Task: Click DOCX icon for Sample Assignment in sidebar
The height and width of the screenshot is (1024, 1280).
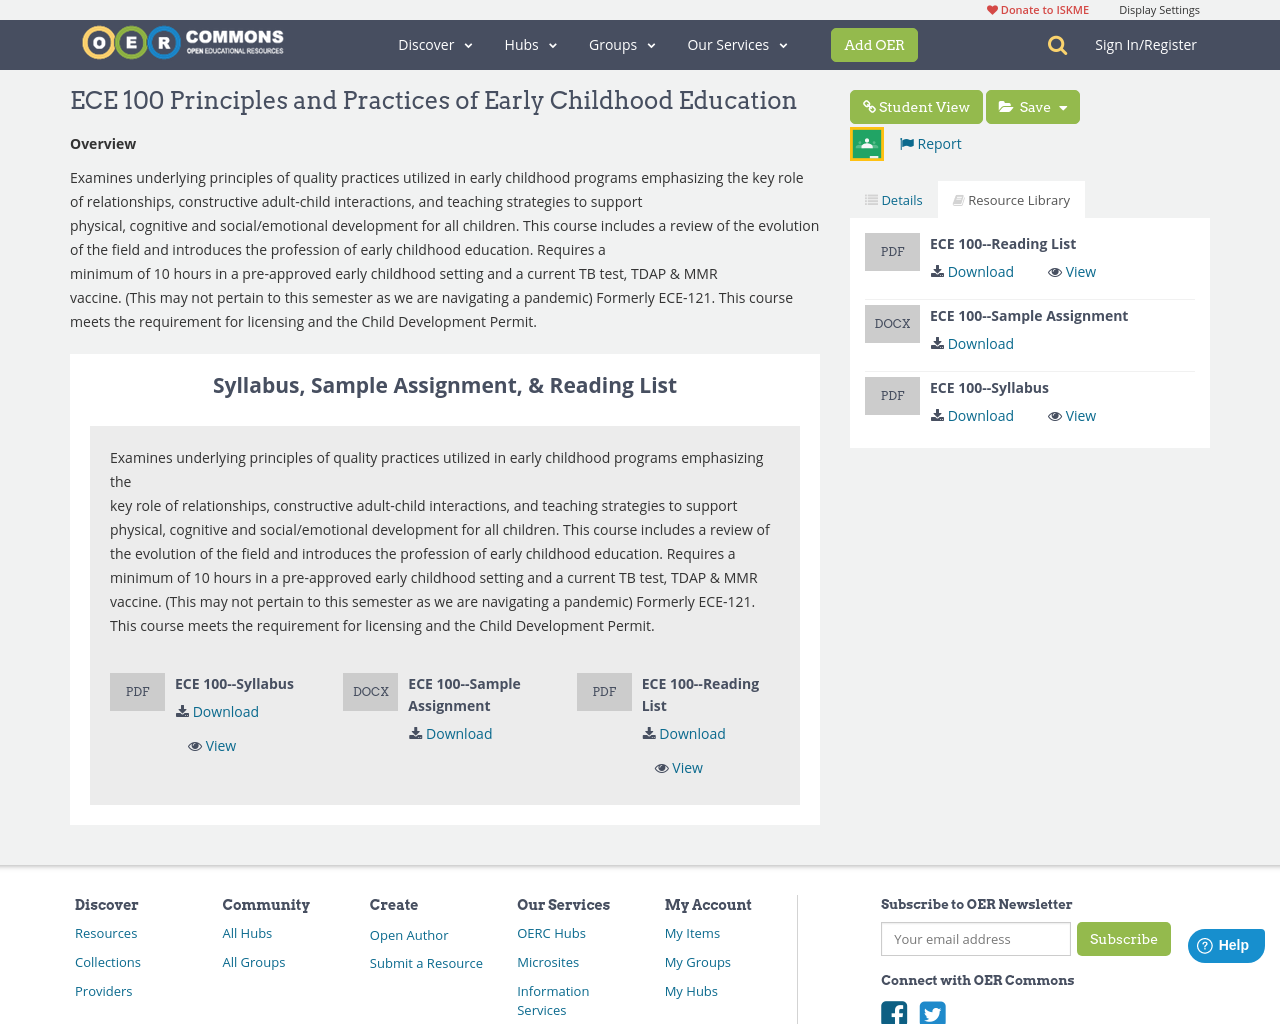Action: (892, 324)
